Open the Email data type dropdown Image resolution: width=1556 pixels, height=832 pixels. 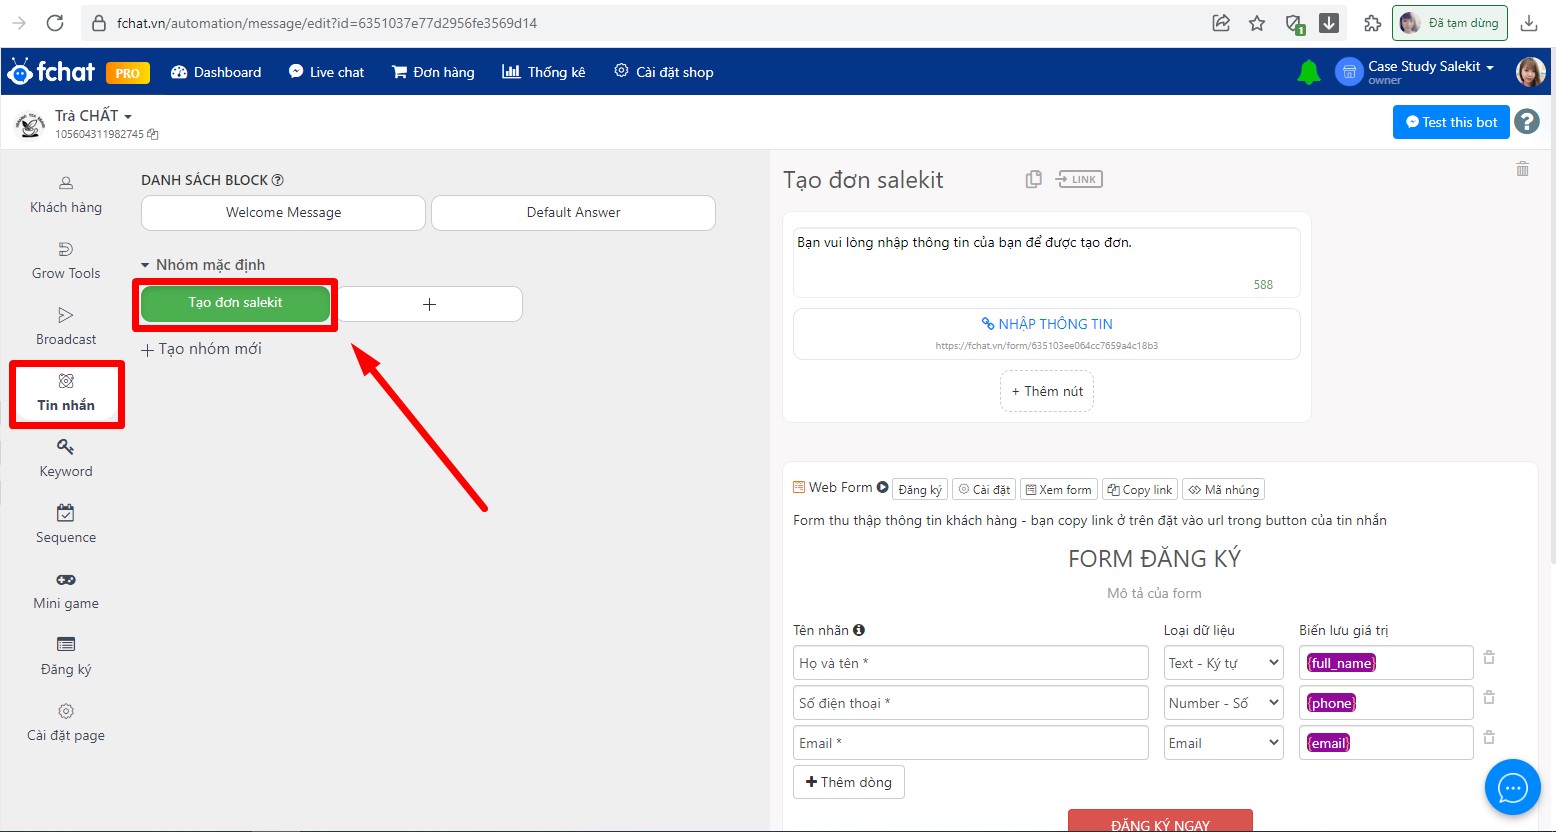1224,743
